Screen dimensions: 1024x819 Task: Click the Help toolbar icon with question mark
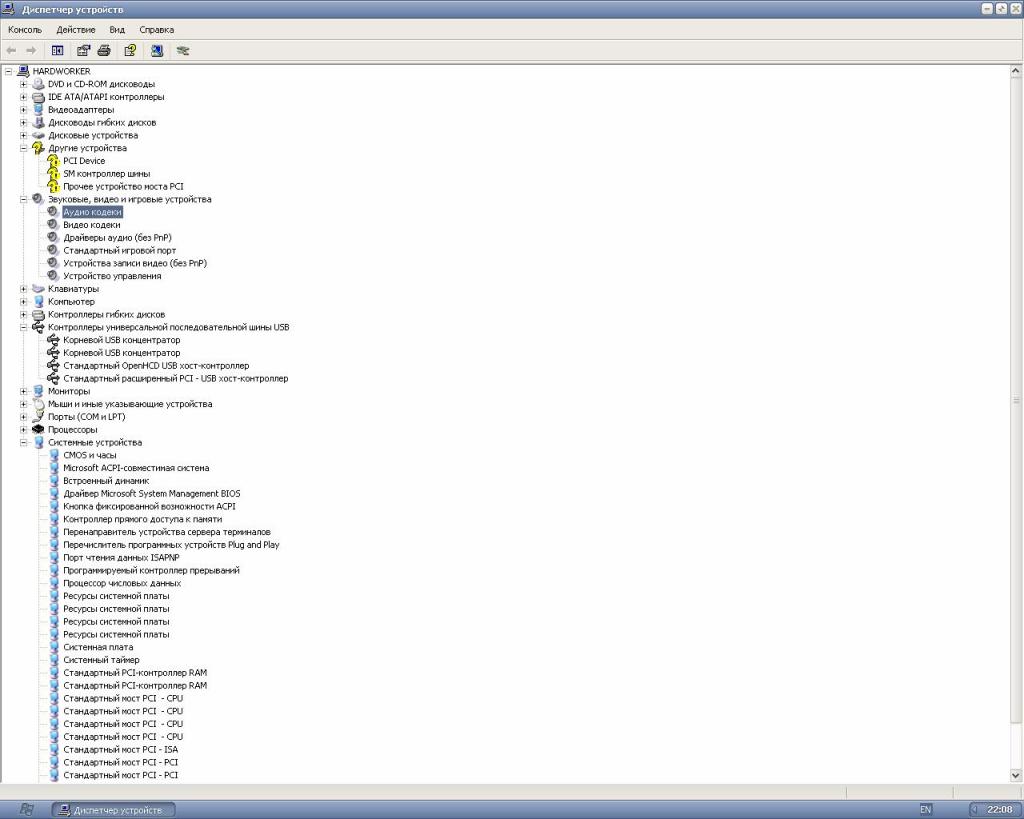(130, 50)
